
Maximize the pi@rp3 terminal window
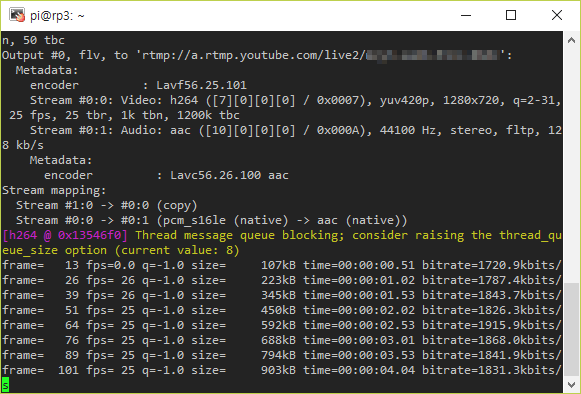pos(511,15)
